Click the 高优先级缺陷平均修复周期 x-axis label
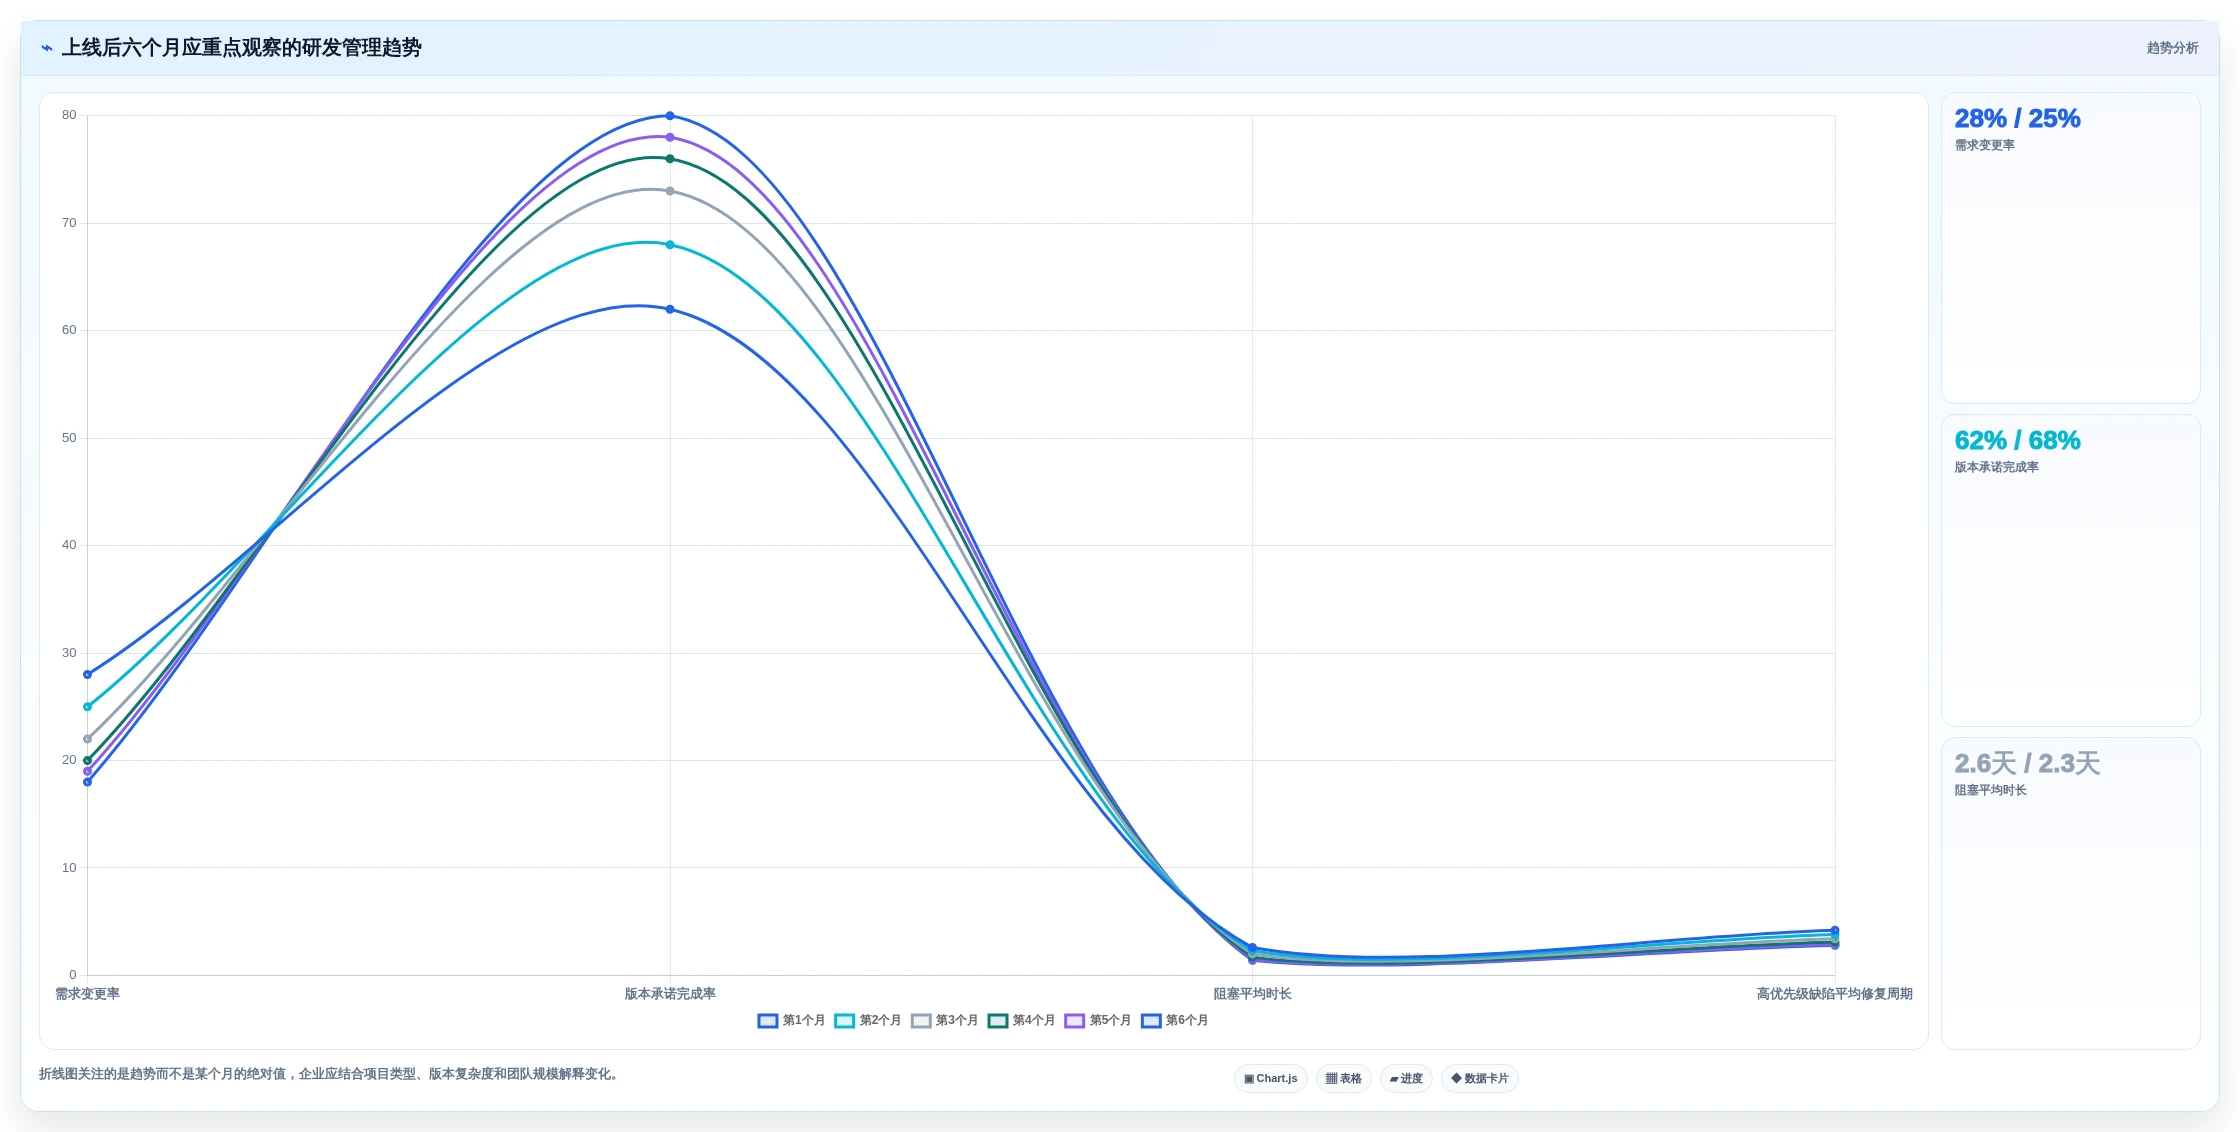Viewport: 2240px width, 1132px height. pyautogui.click(x=1834, y=994)
